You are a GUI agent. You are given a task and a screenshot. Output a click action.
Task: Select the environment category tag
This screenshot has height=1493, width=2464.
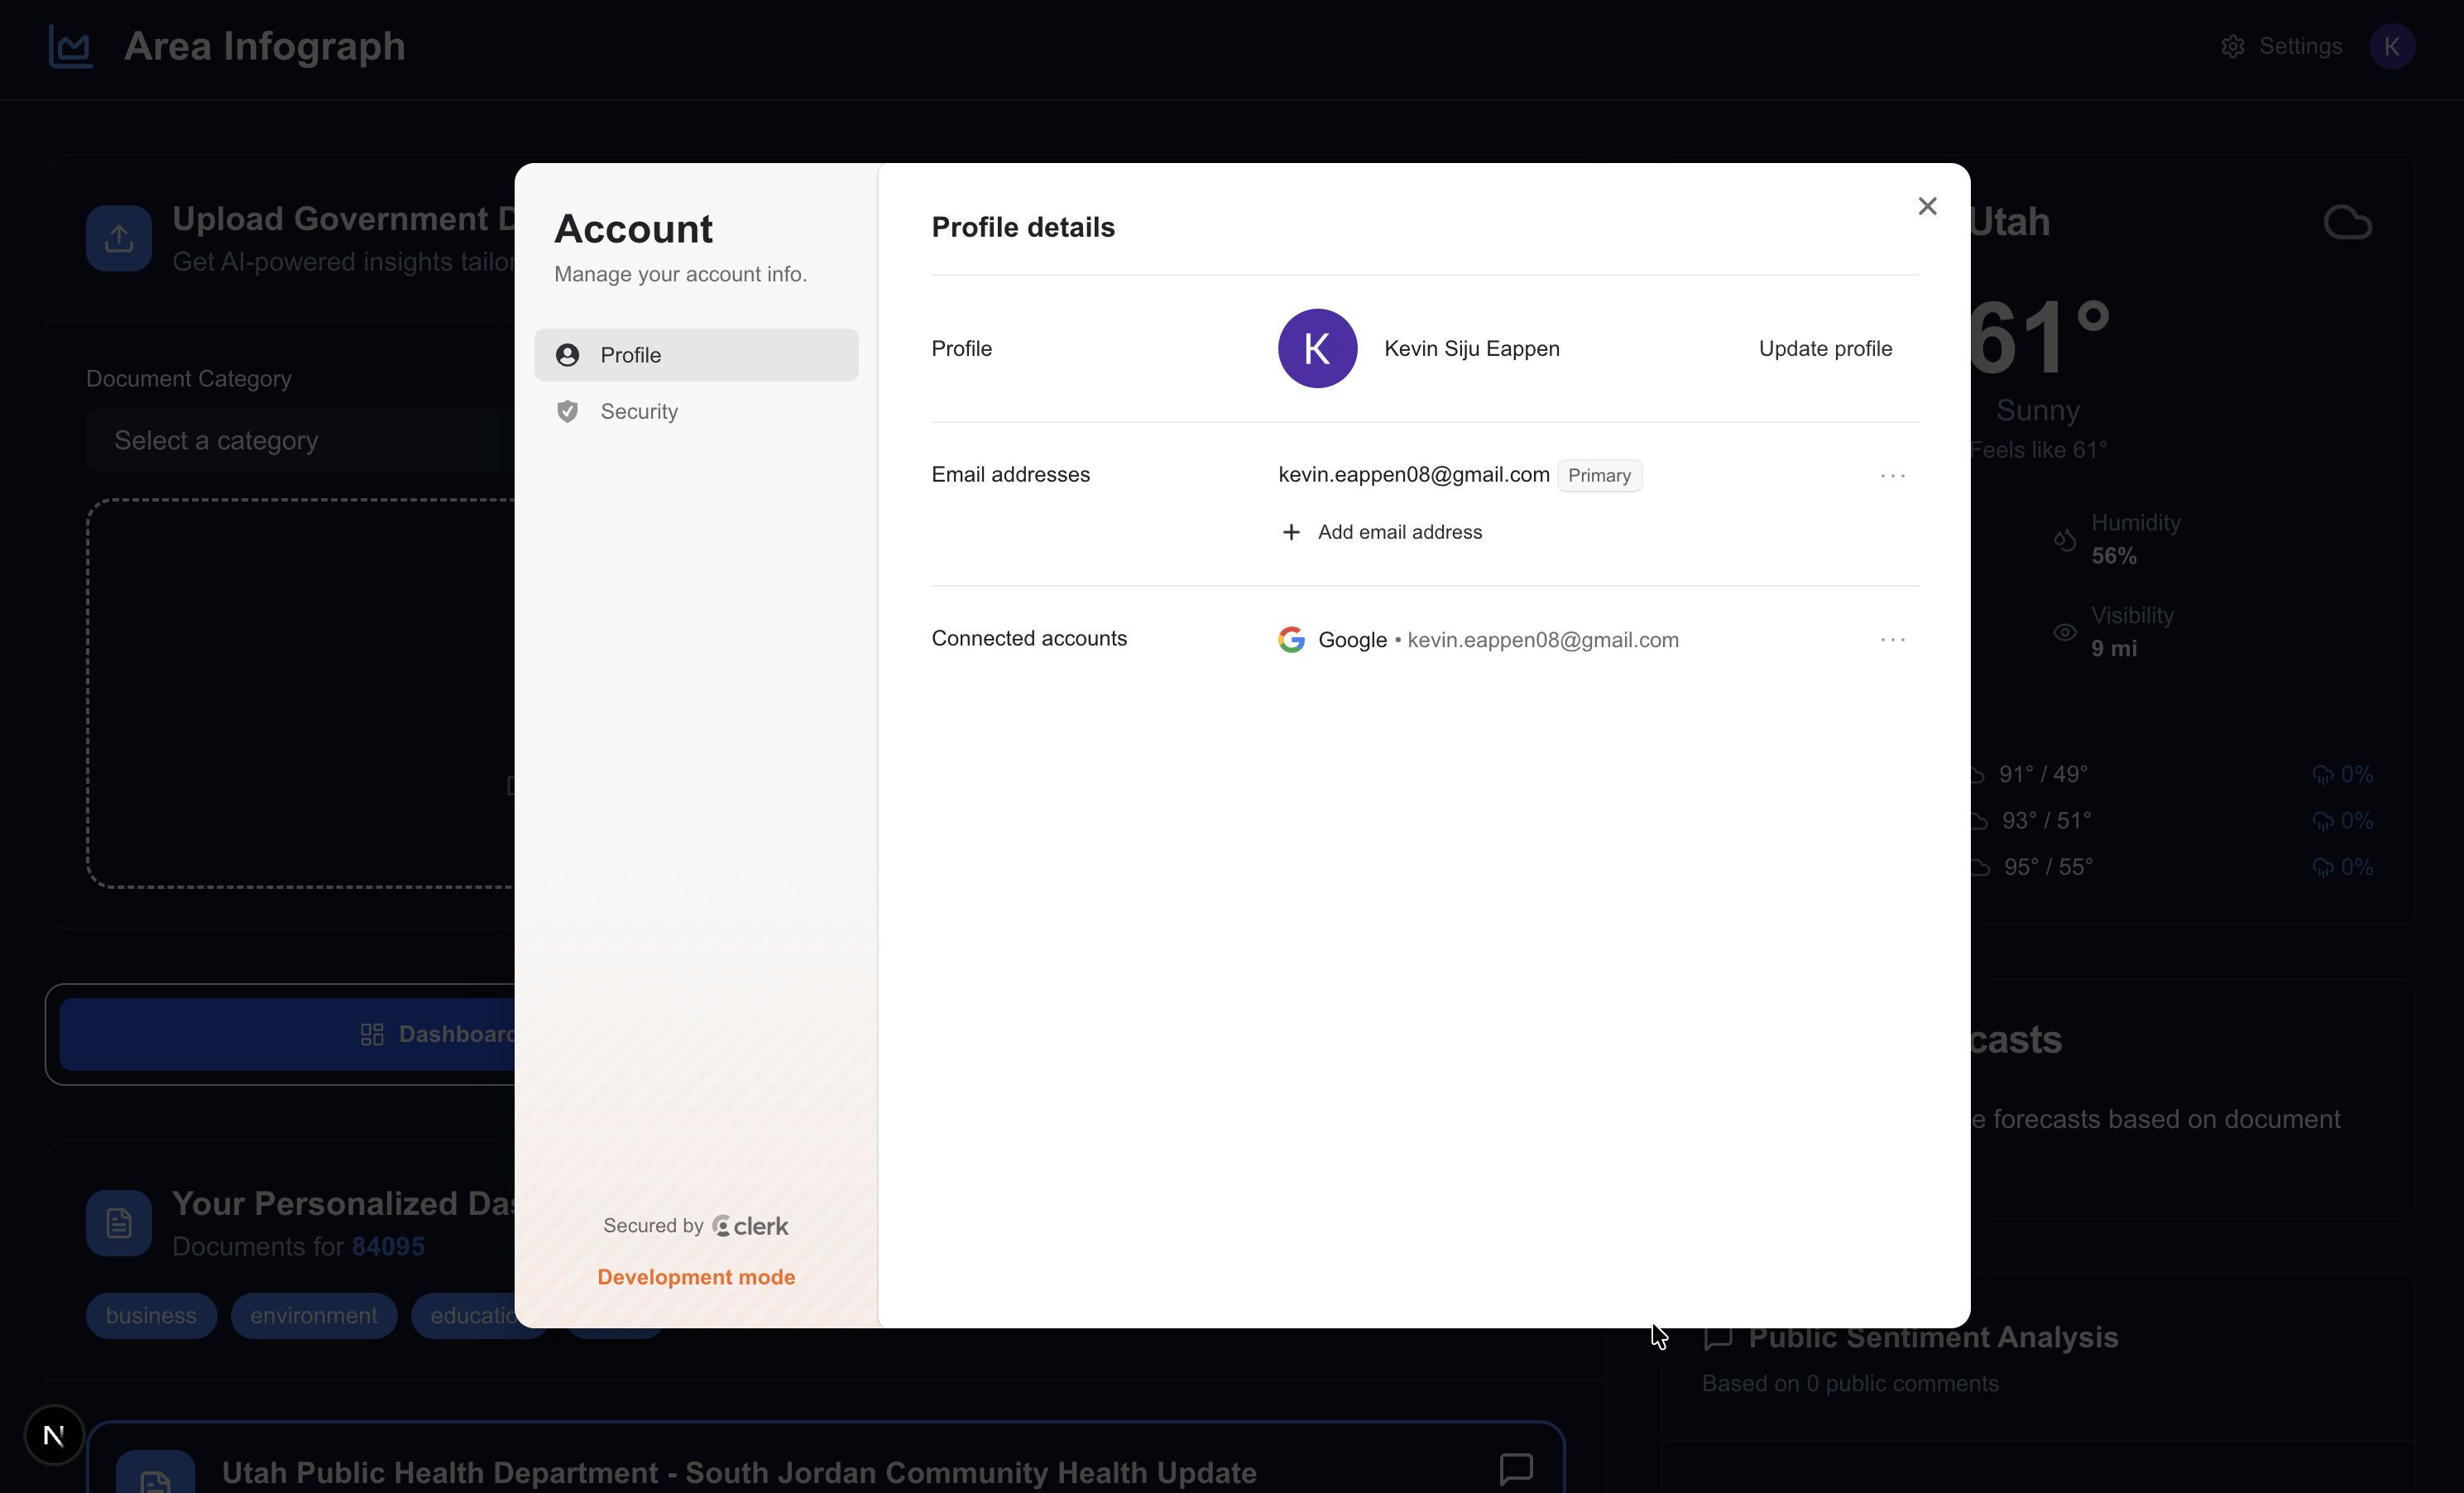coord(313,1316)
